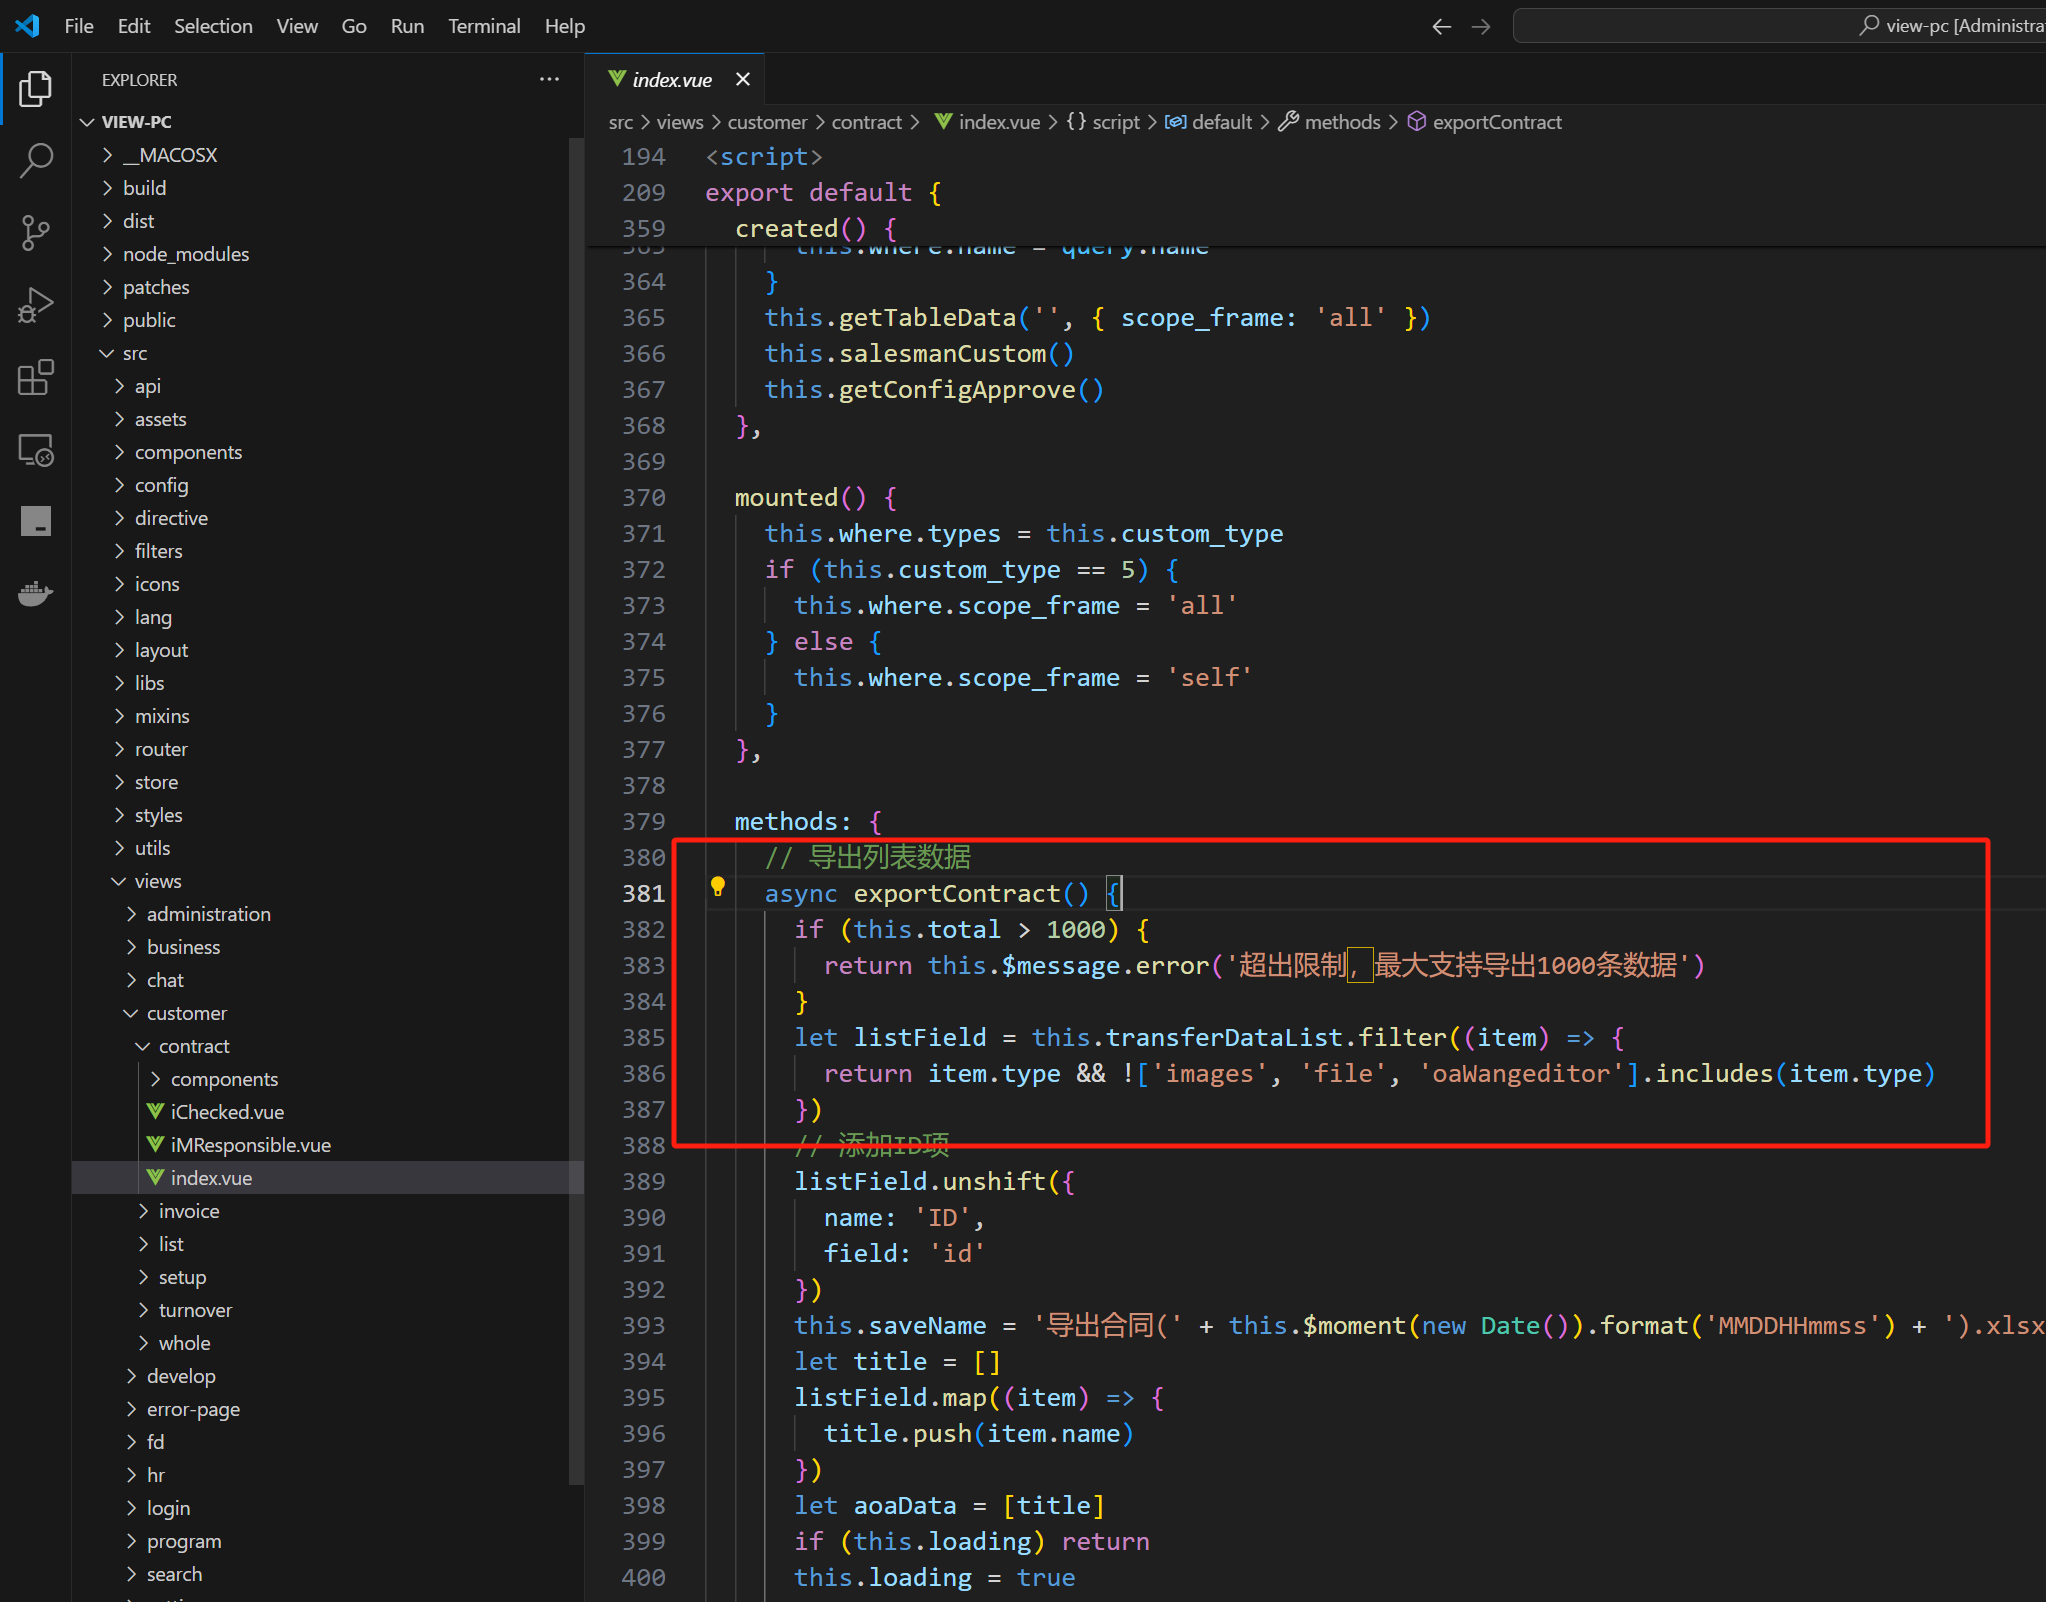Screen dimensions: 2046x1602
Task: Expand the _MACOSX folder
Action: [x=328, y=155]
